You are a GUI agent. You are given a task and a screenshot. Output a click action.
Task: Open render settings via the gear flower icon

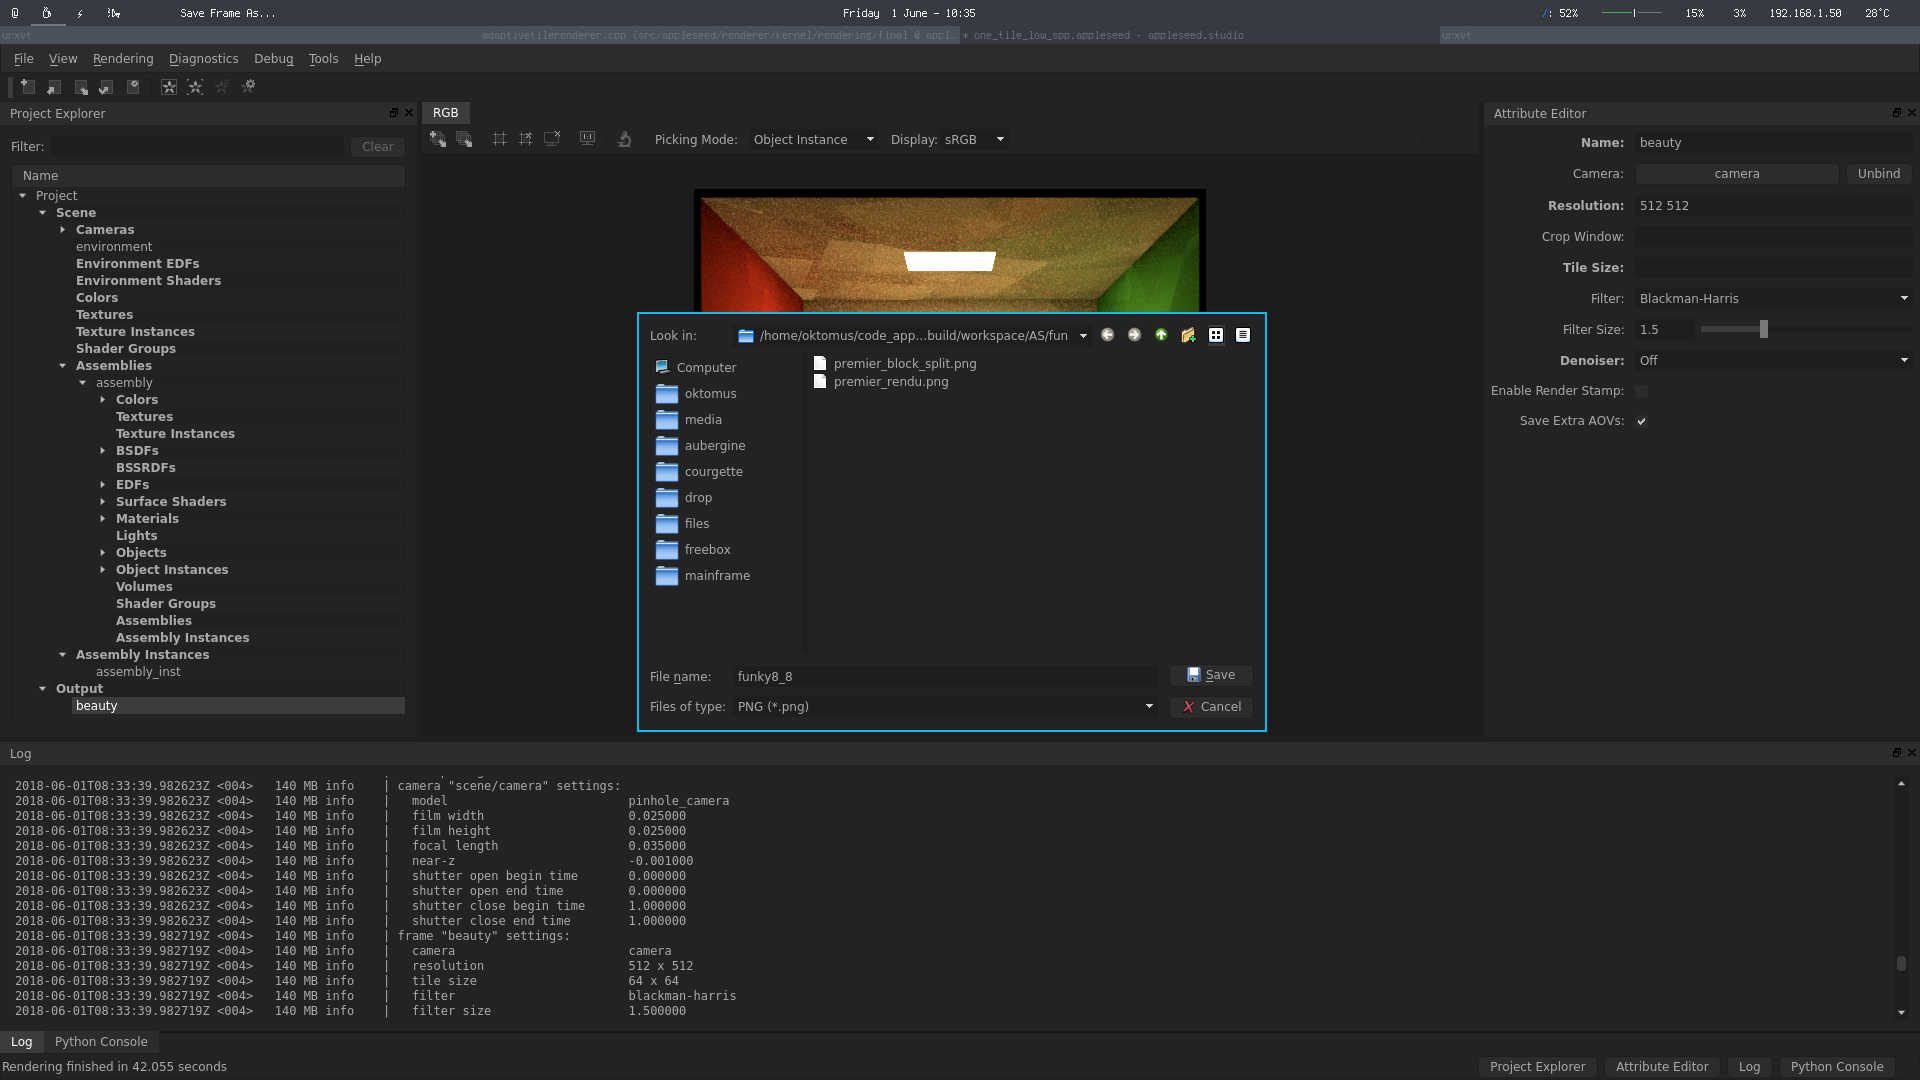coord(248,87)
